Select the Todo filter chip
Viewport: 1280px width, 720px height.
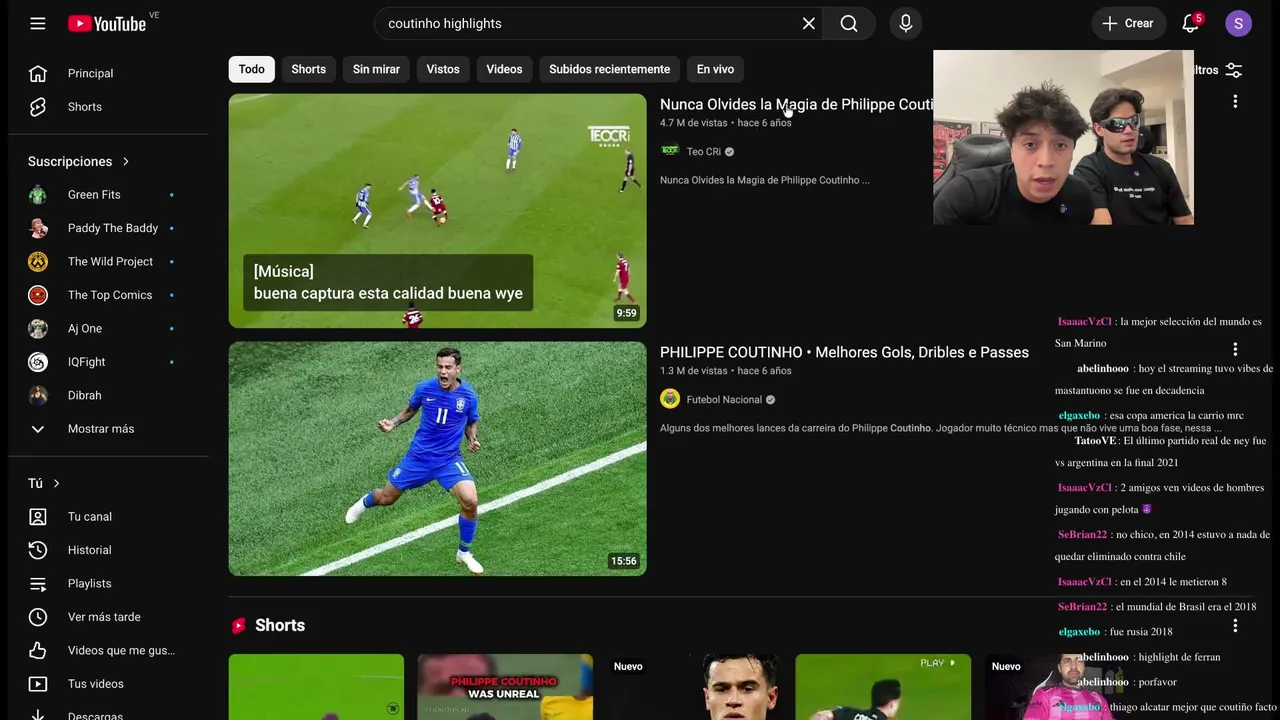(251, 69)
